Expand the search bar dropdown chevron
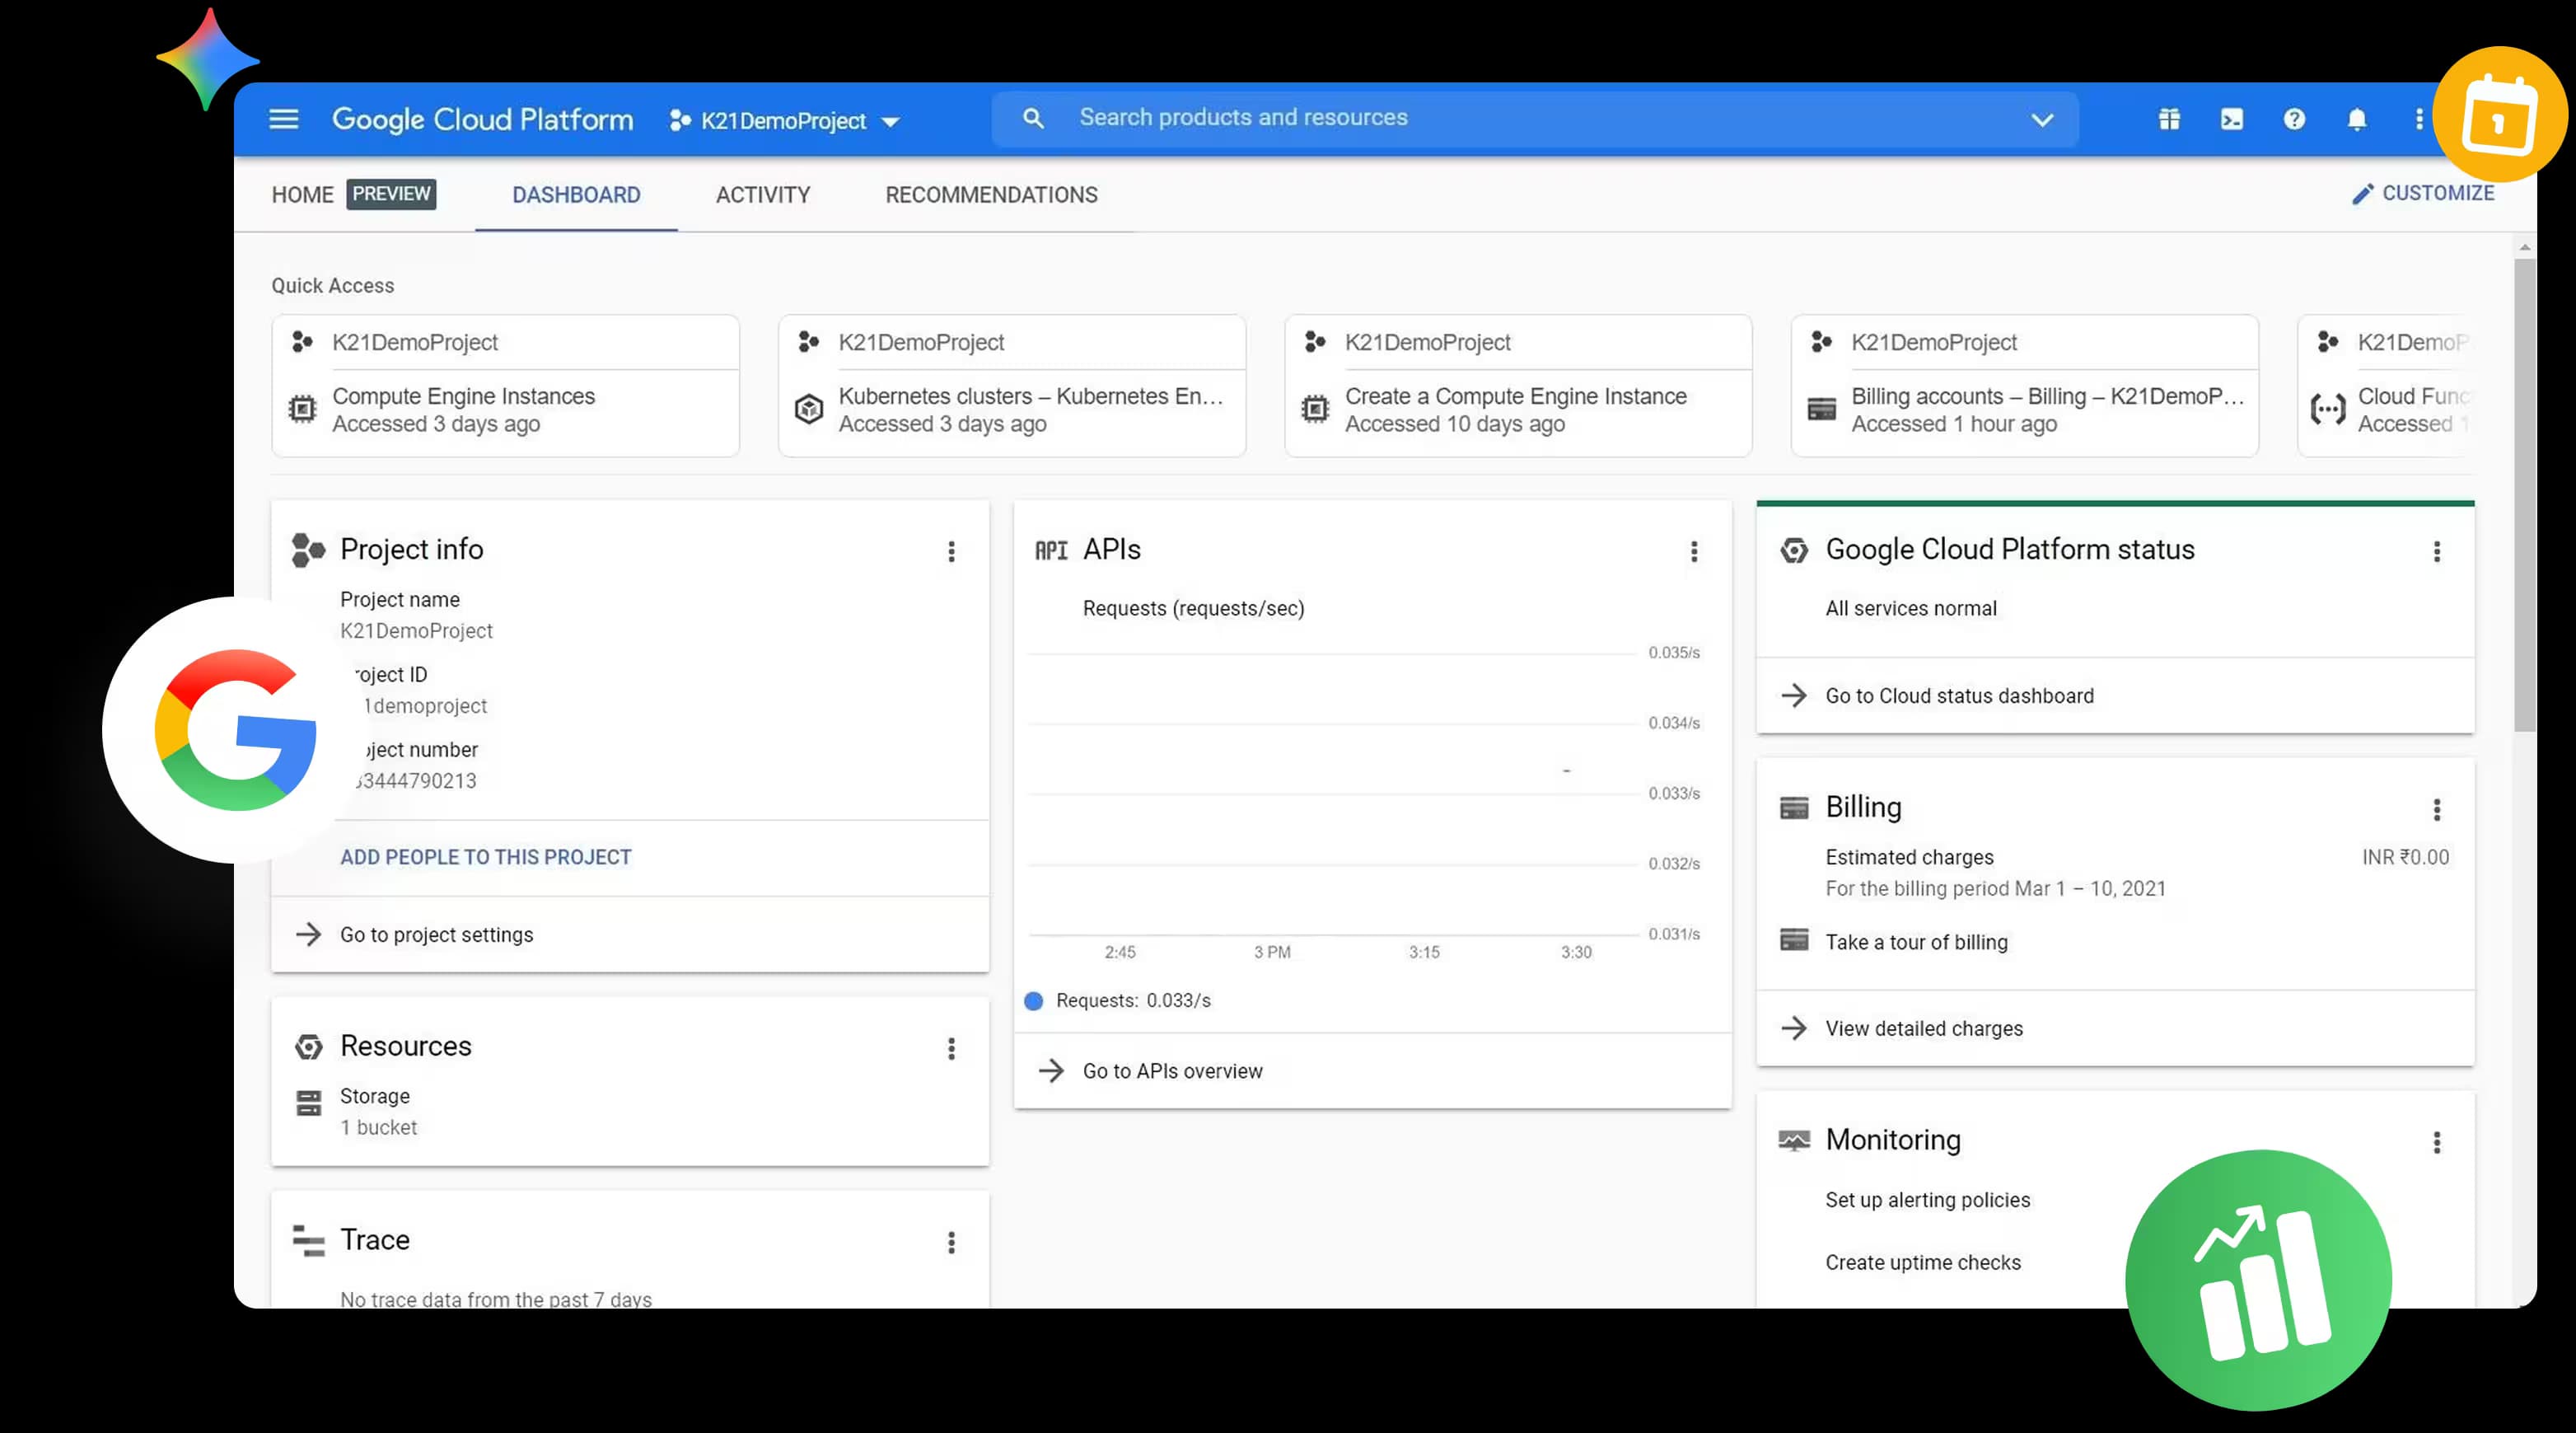The image size is (2576, 1433). click(2042, 120)
